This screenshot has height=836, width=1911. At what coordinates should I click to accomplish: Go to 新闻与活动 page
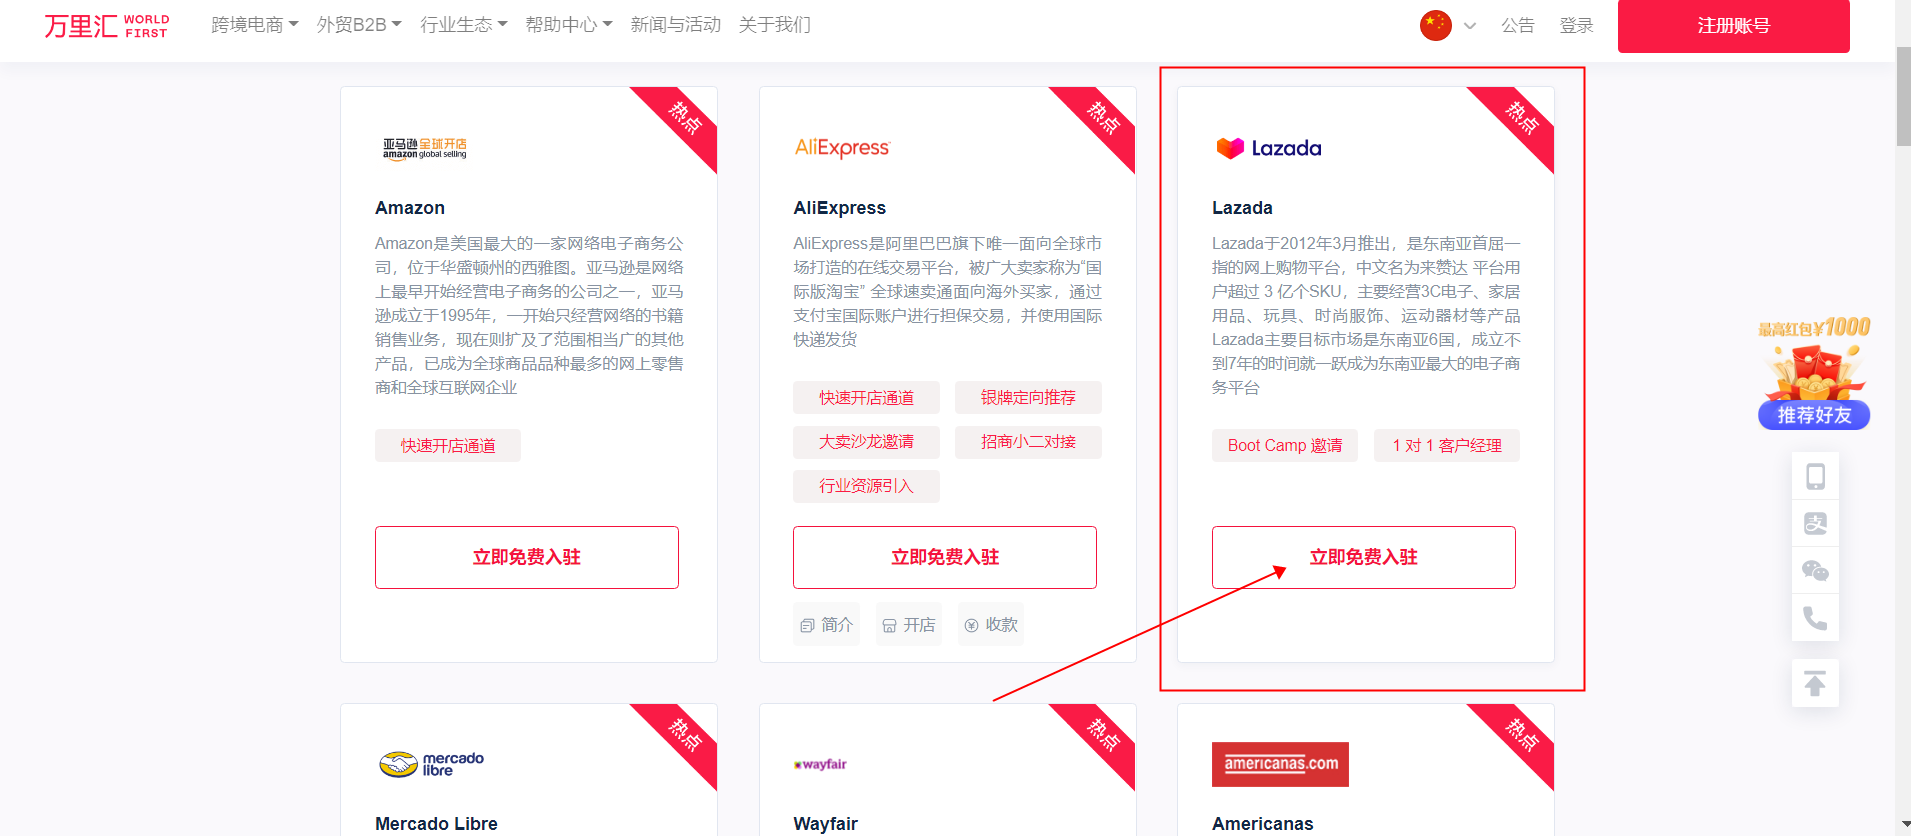pos(676,25)
